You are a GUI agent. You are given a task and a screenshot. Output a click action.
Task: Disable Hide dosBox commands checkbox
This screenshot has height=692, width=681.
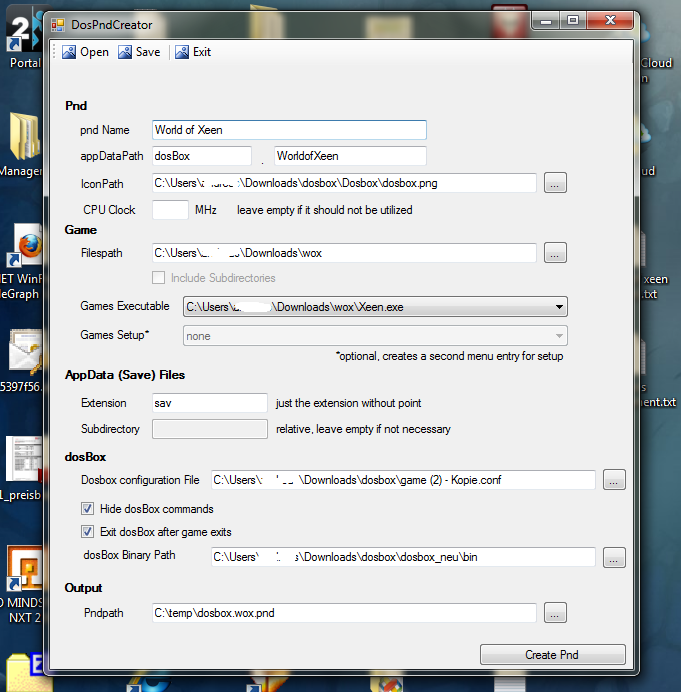88,509
